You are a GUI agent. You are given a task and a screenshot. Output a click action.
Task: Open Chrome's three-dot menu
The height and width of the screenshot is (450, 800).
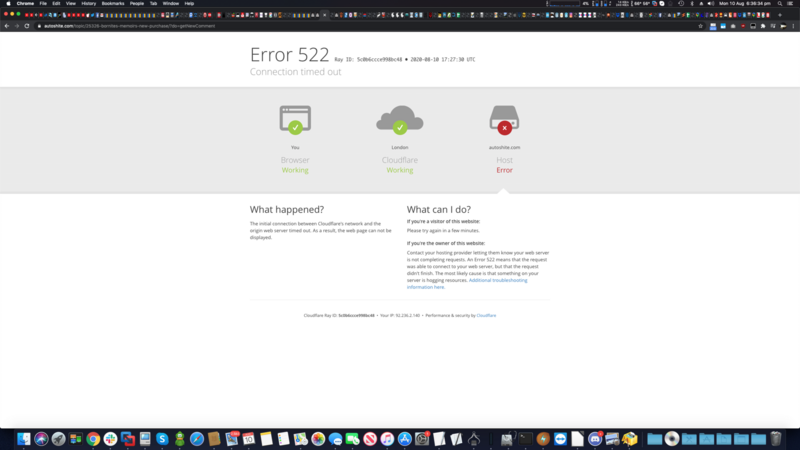[793, 26]
